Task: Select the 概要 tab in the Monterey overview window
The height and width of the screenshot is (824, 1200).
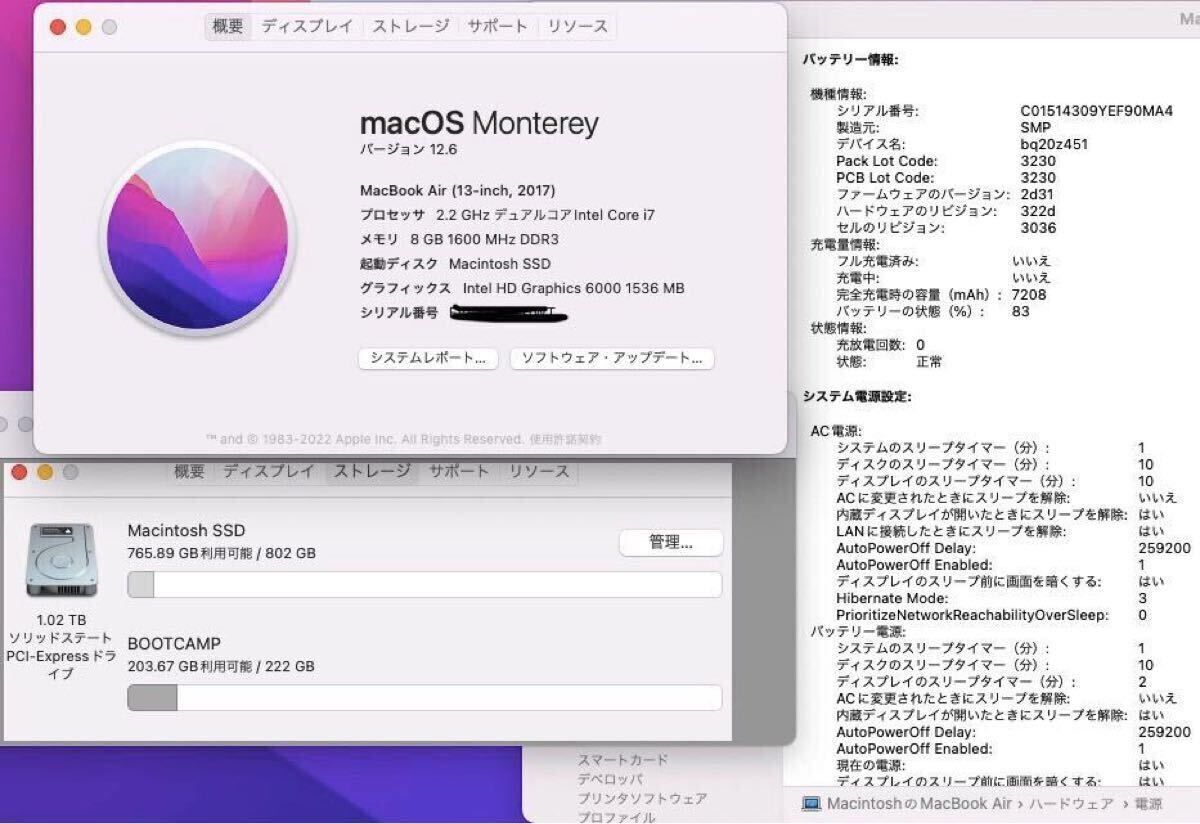Action: pos(228,27)
